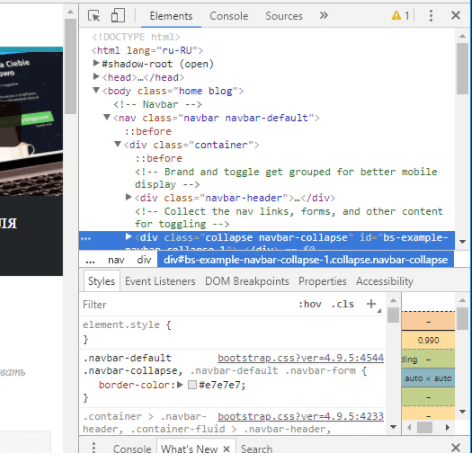Focus the styles Filter input field
Screen dimensions: 472x456
(x=187, y=304)
